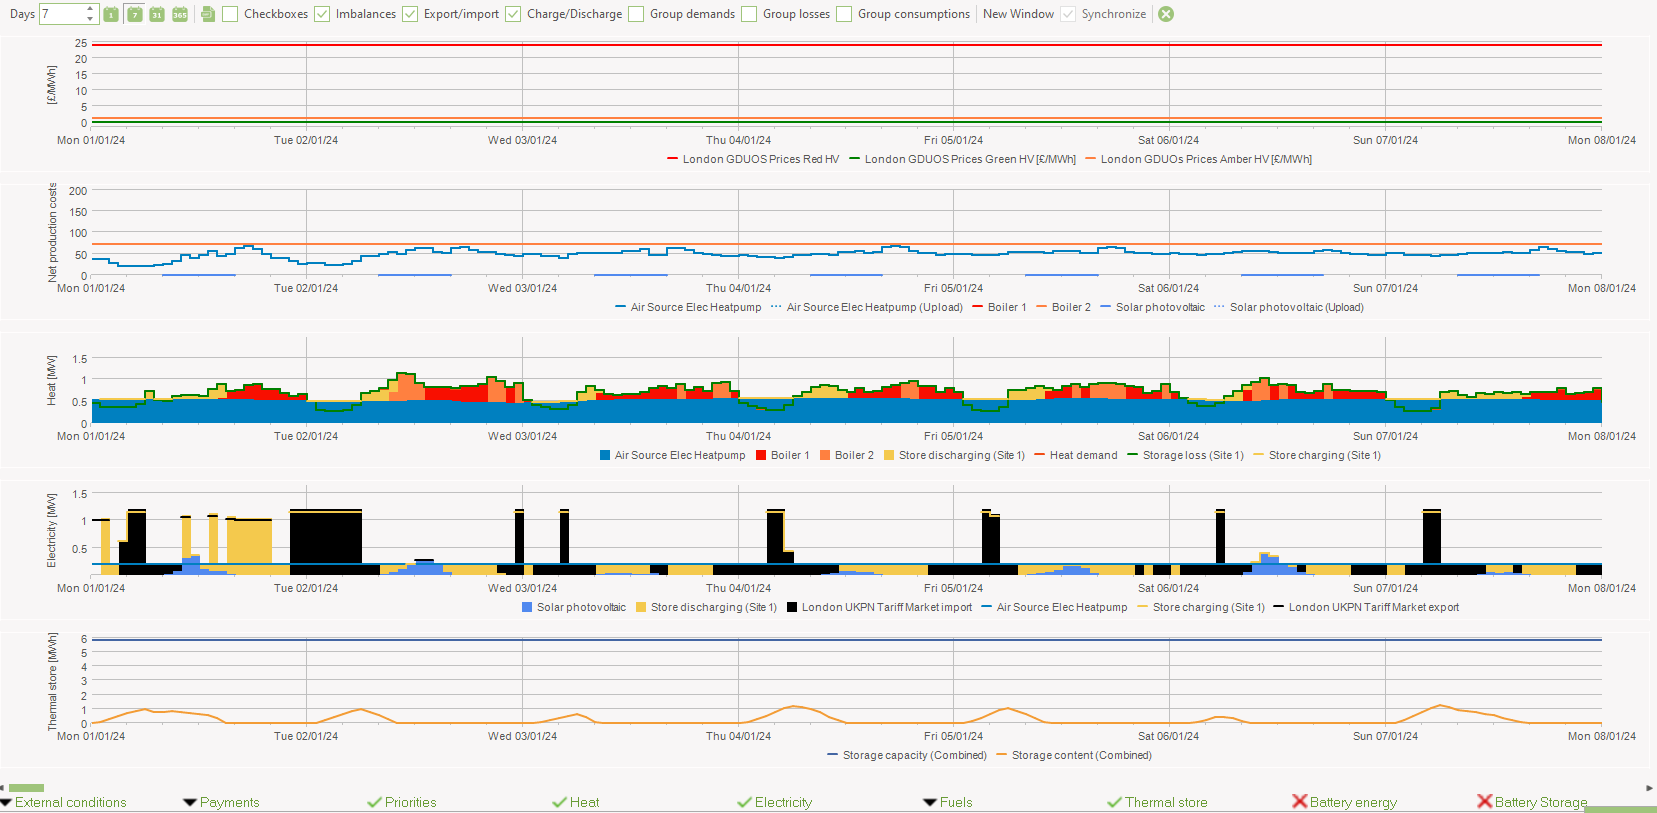Click Air Source Elec Heatpump cost legend
Viewport: 1657px width, 813px height.
tap(688, 307)
